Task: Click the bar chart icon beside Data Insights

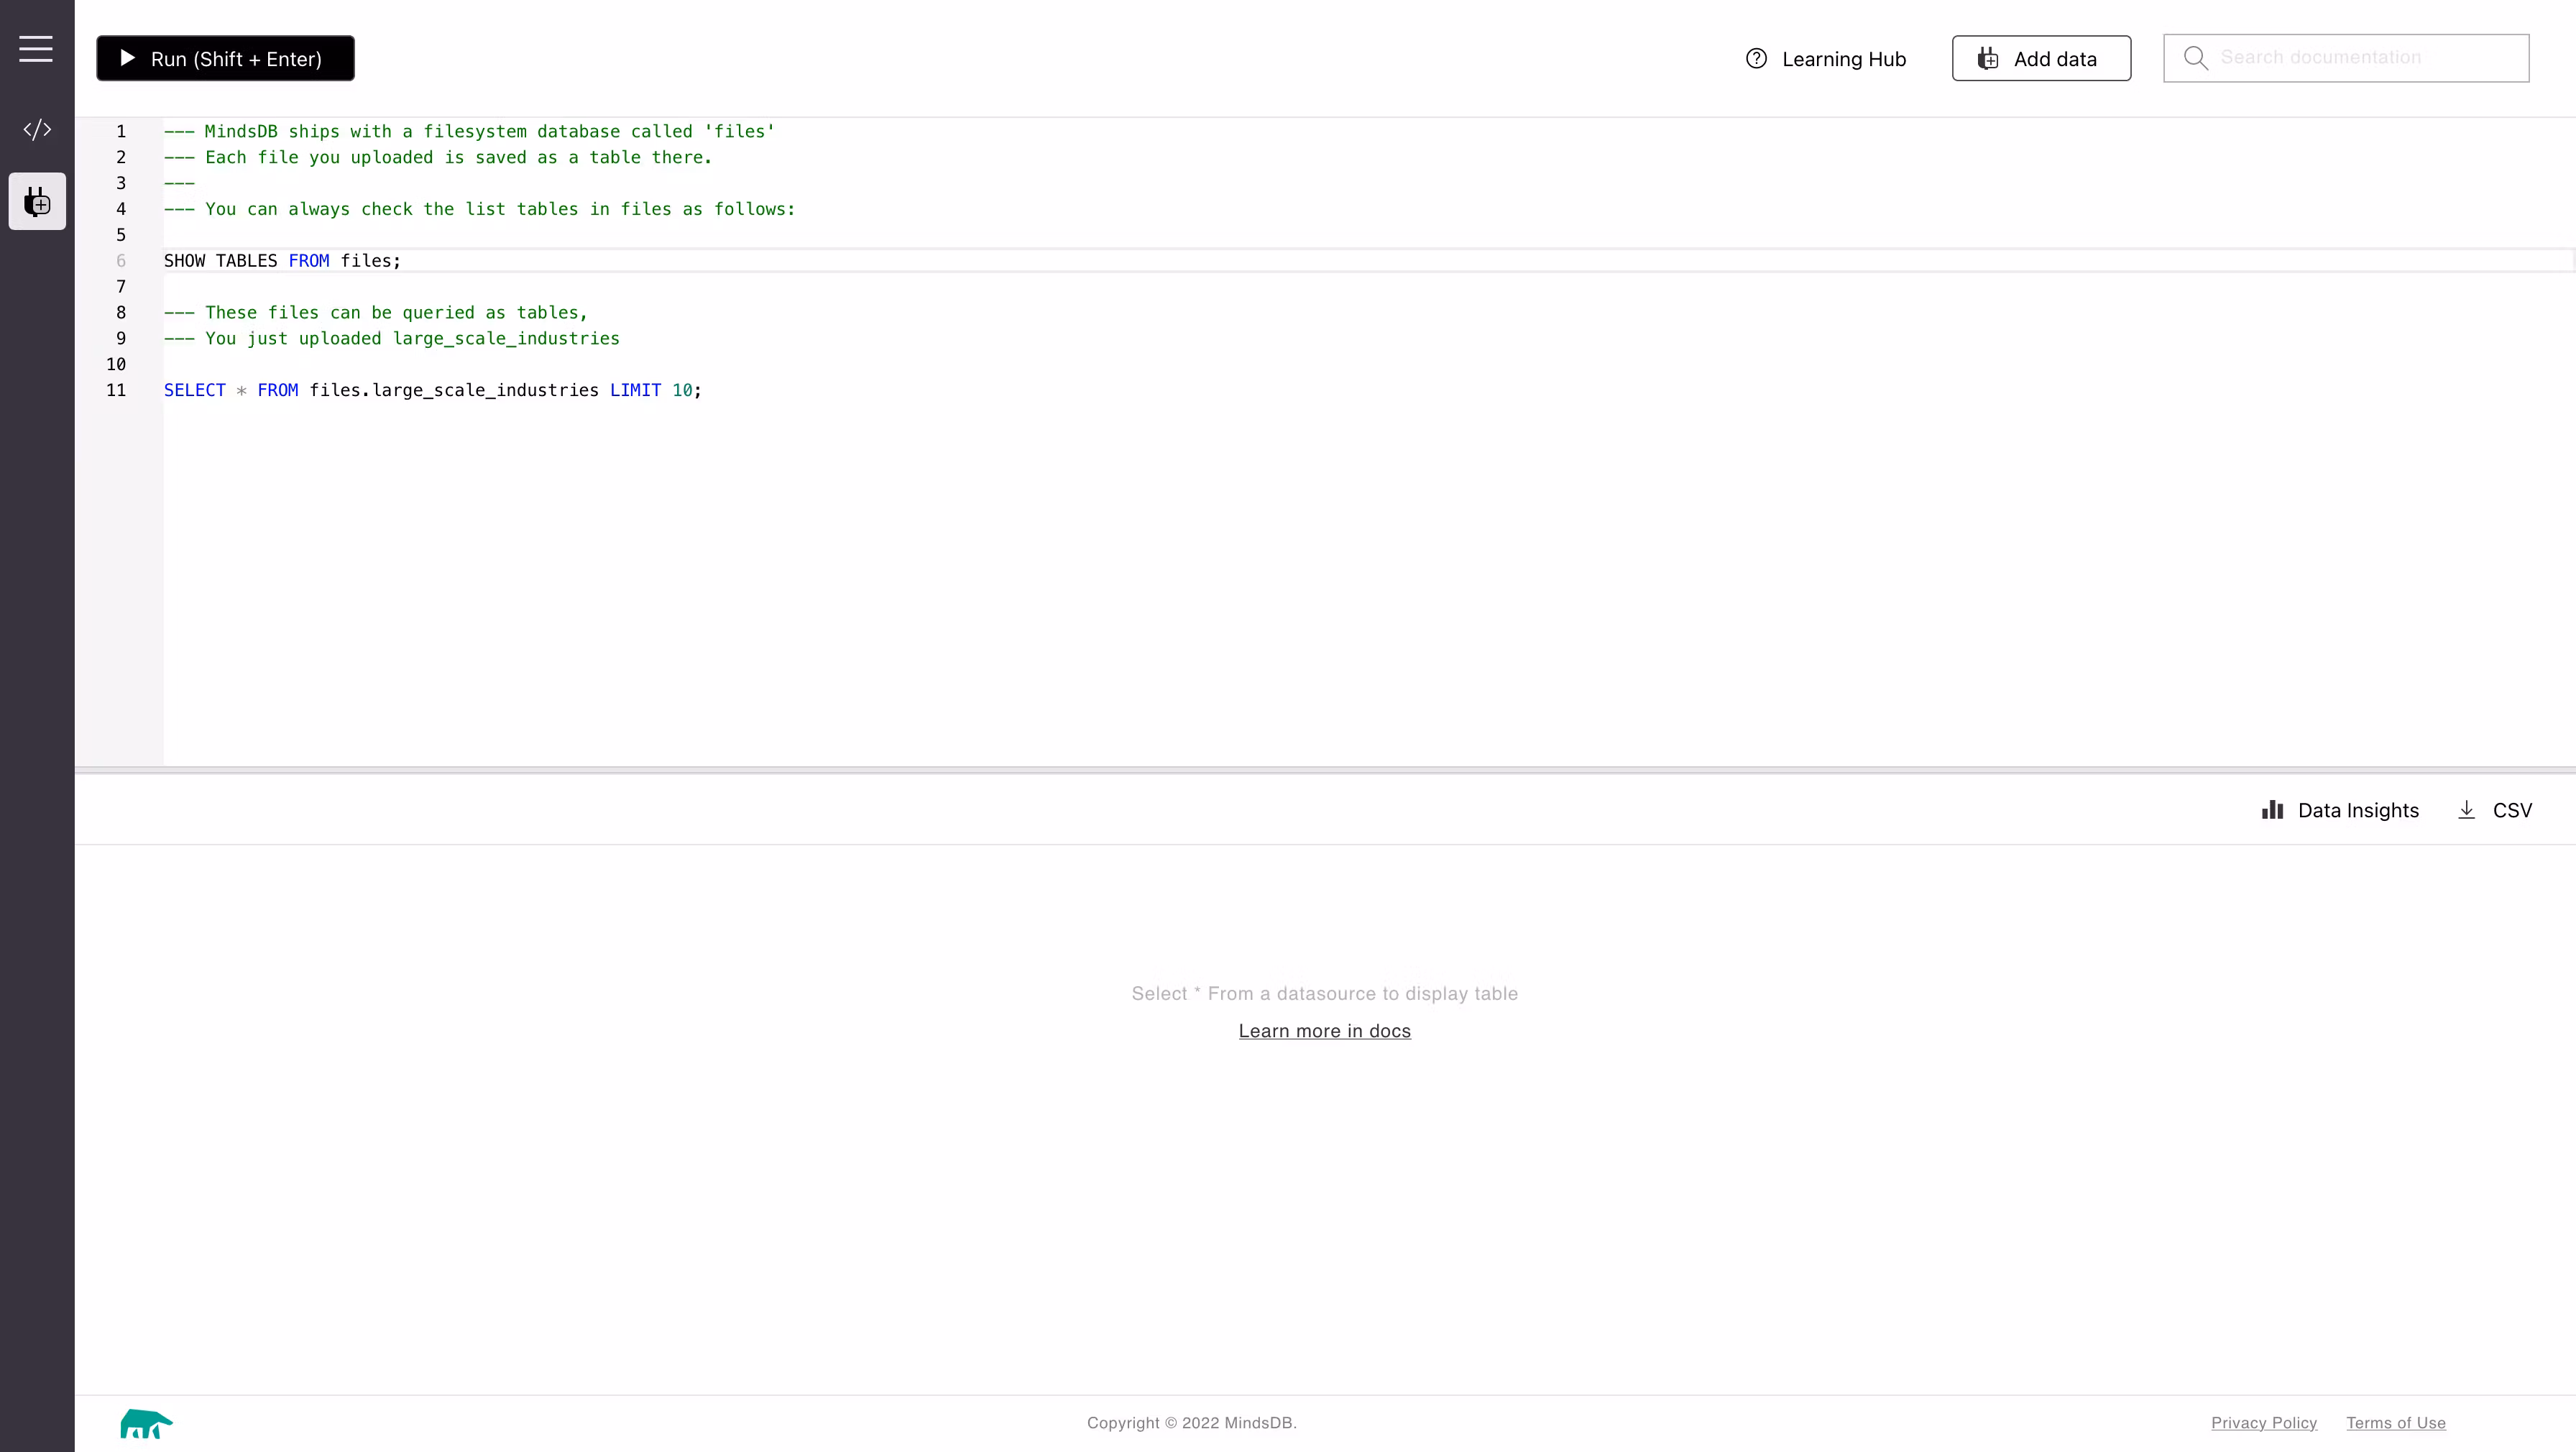Action: pos(2272,810)
